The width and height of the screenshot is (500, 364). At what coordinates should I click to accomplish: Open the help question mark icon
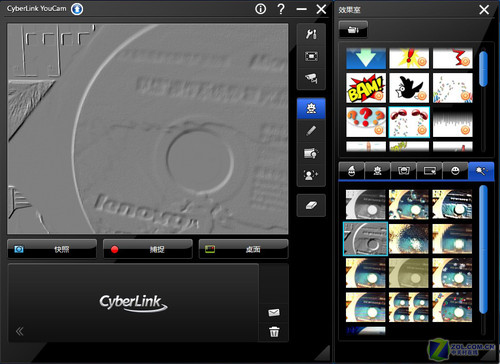click(x=281, y=9)
